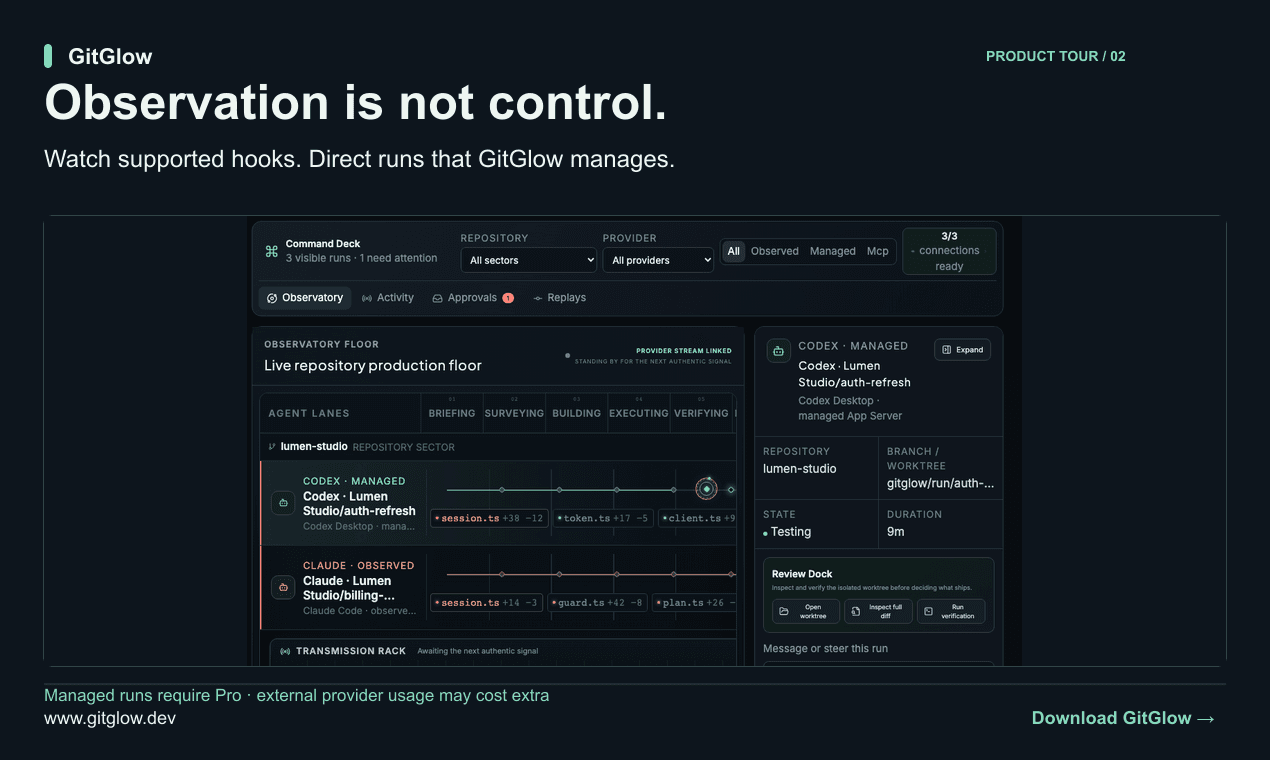Click the 'PROVIDER STREAM LINKED' status text
Viewport: 1270px width, 760px height.
pos(684,351)
